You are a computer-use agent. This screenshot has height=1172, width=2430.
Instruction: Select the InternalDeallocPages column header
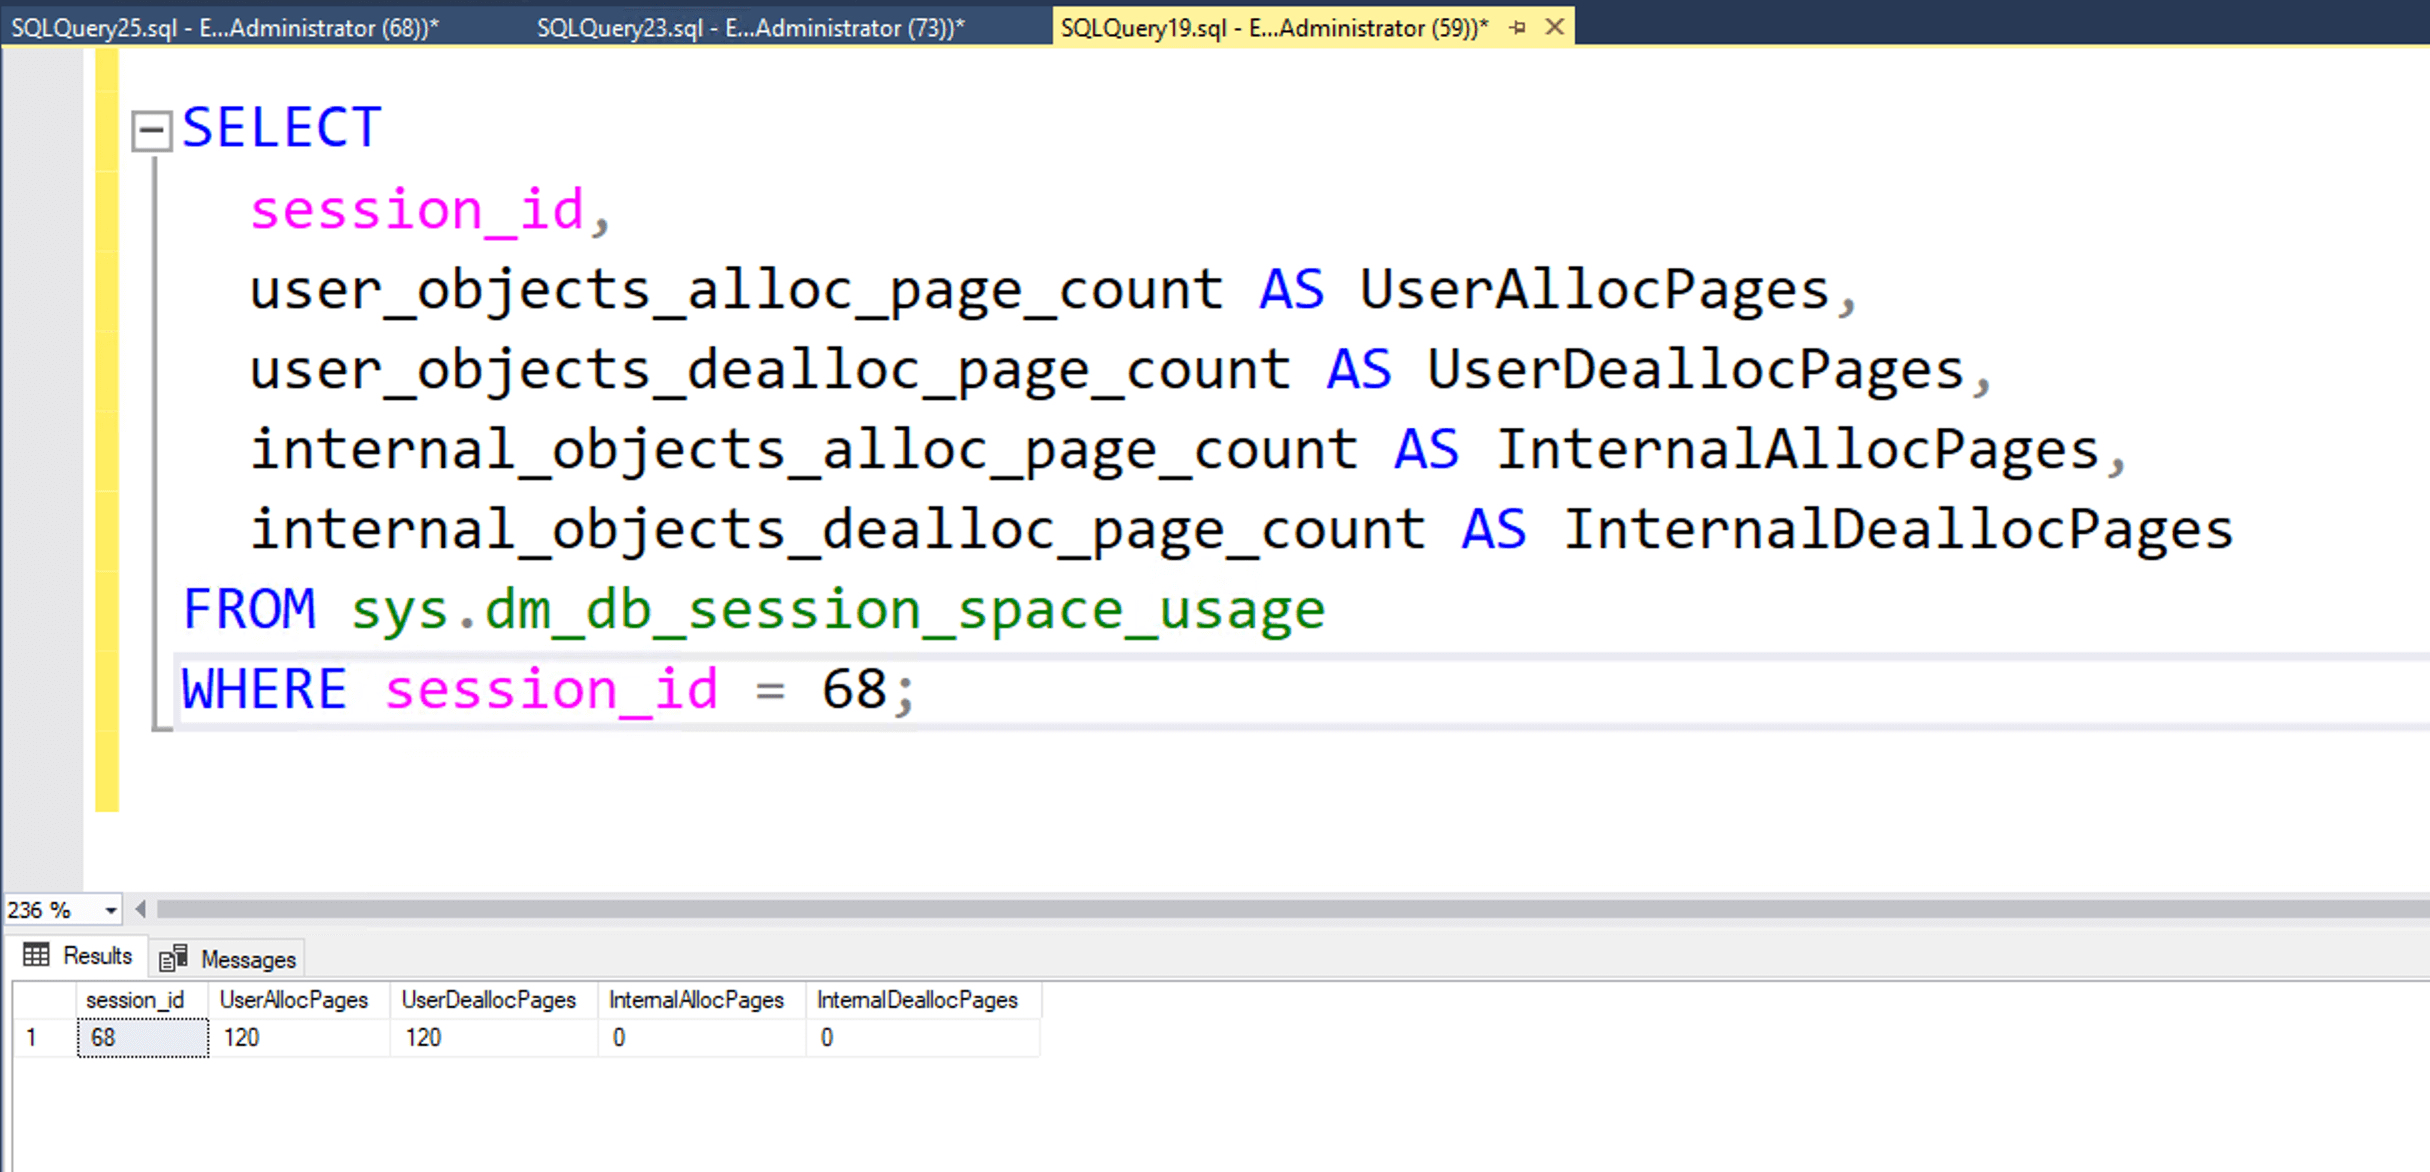(917, 1000)
